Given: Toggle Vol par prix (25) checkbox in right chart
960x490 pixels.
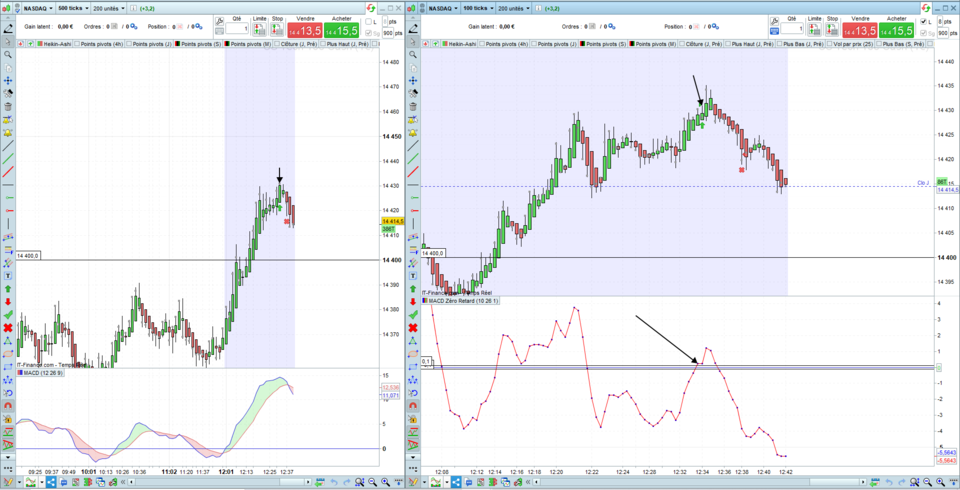Looking at the screenshot, I should click(830, 44).
